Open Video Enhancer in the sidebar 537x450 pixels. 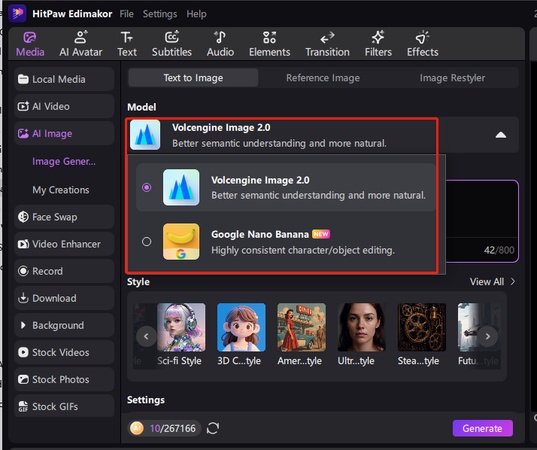point(64,244)
